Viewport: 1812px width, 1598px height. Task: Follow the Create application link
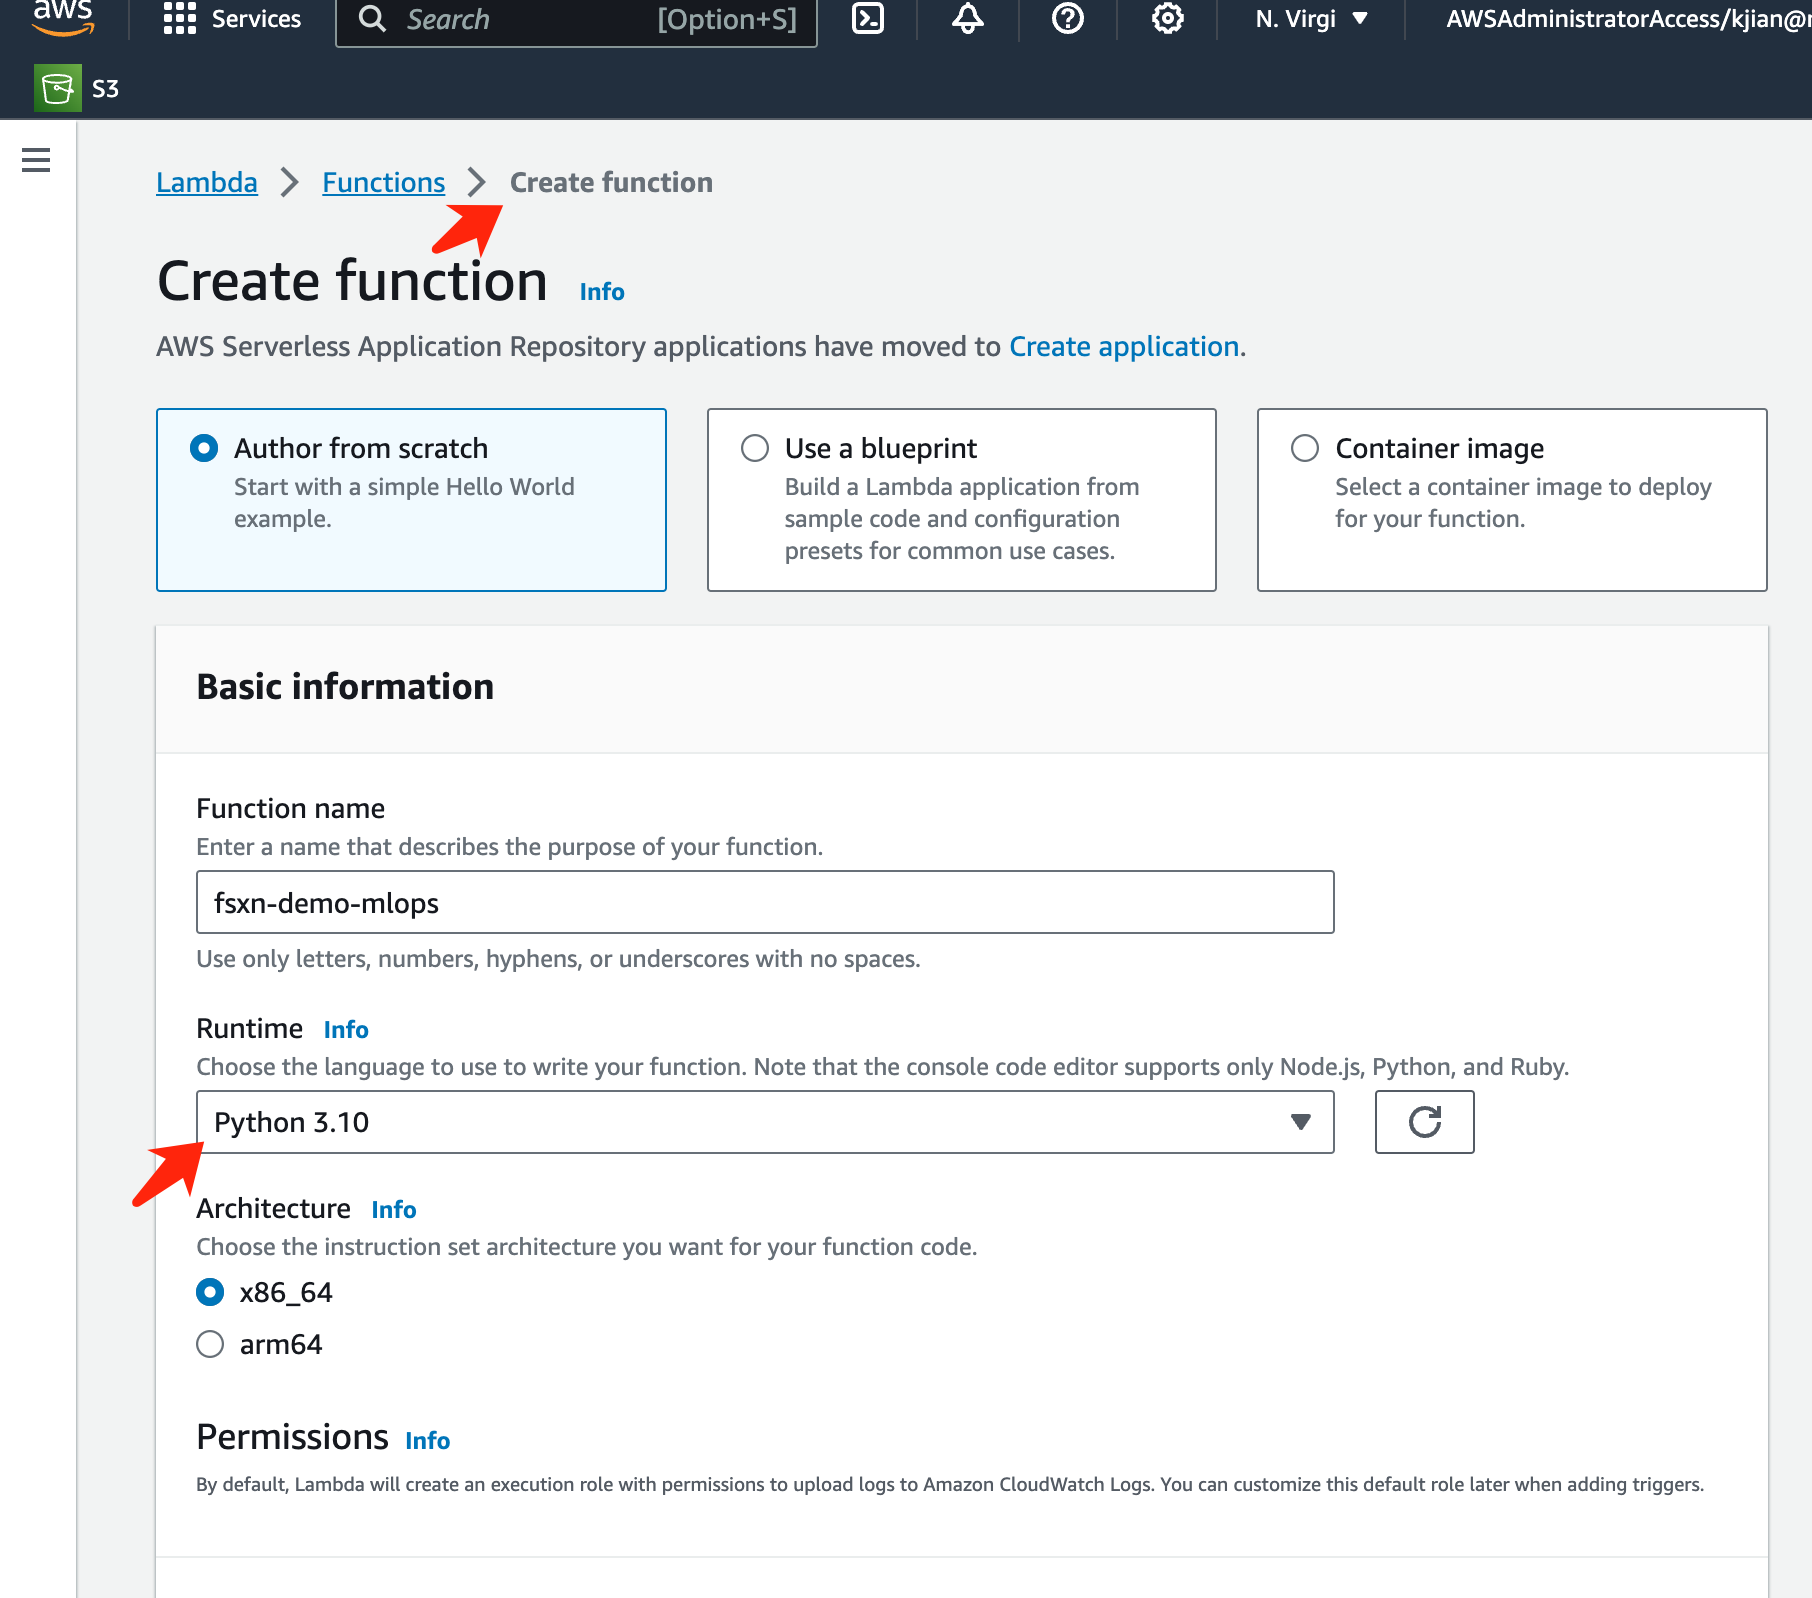point(1124,346)
